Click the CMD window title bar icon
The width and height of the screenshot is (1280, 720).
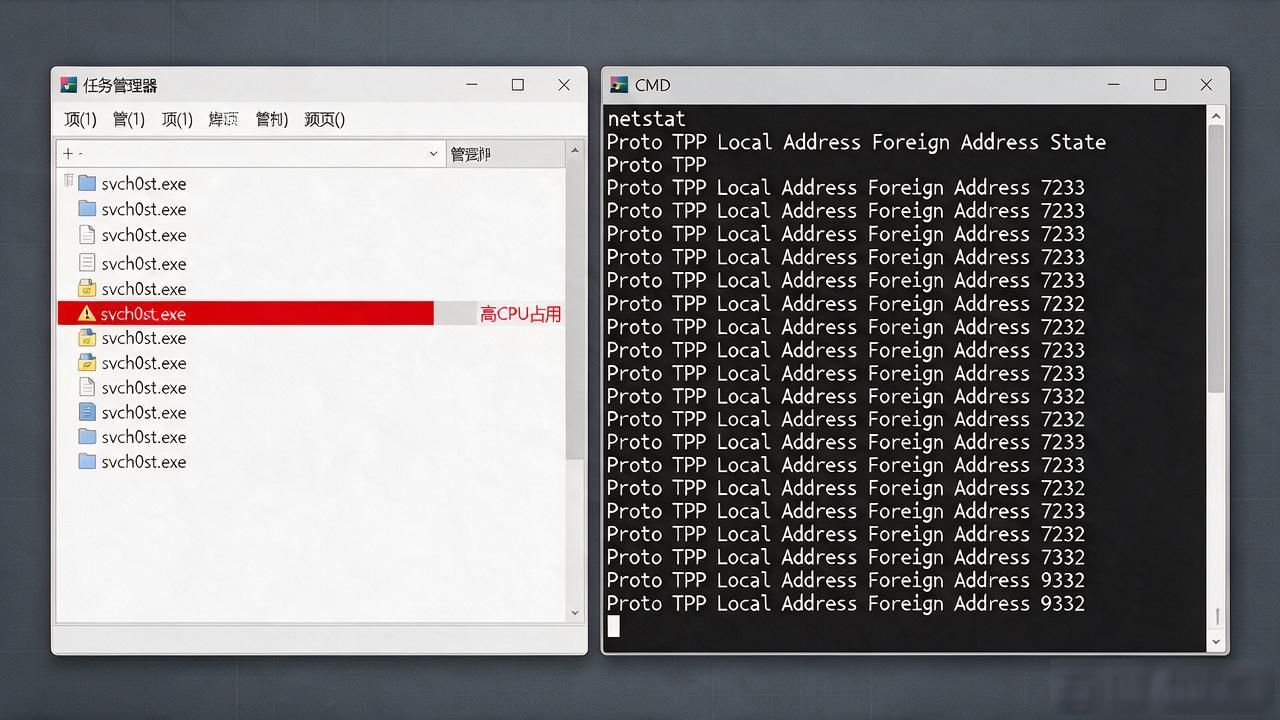(x=619, y=85)
